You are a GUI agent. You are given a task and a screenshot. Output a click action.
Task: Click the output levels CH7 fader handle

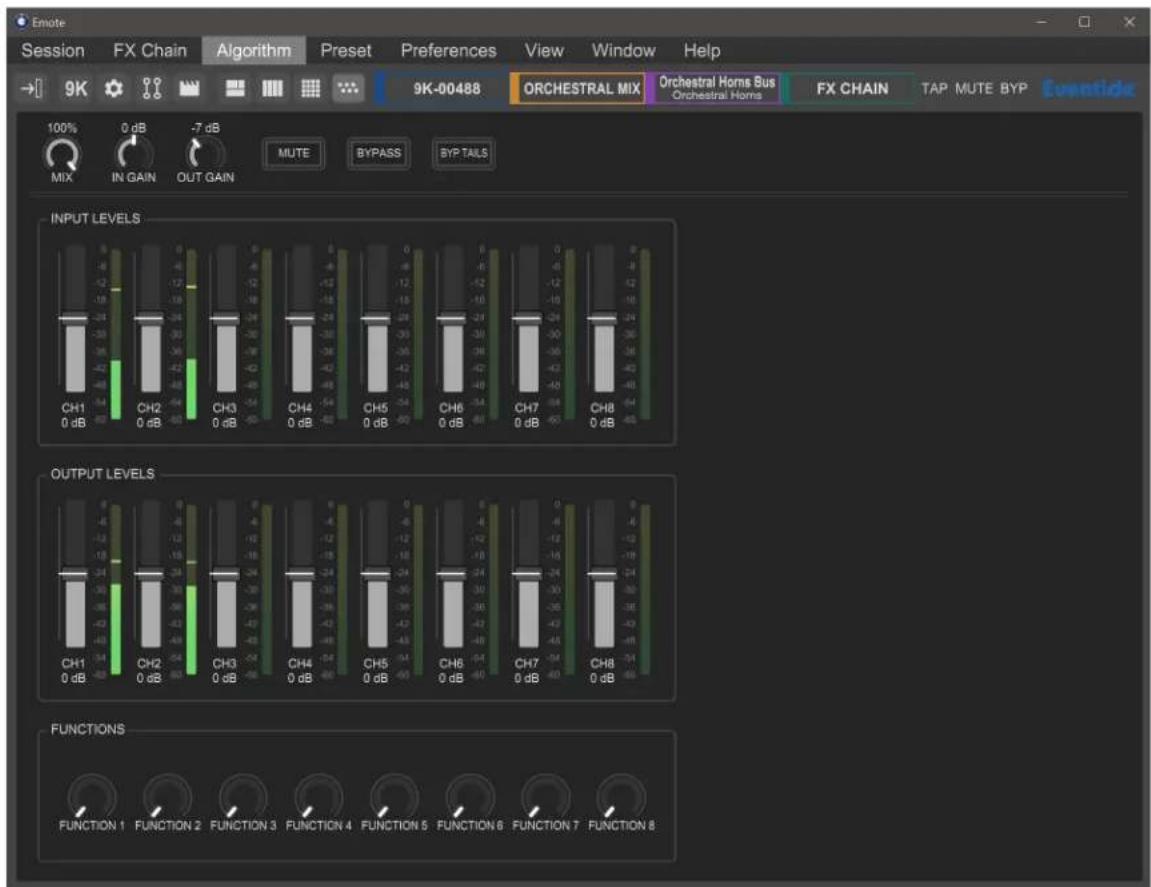(527, 574)
